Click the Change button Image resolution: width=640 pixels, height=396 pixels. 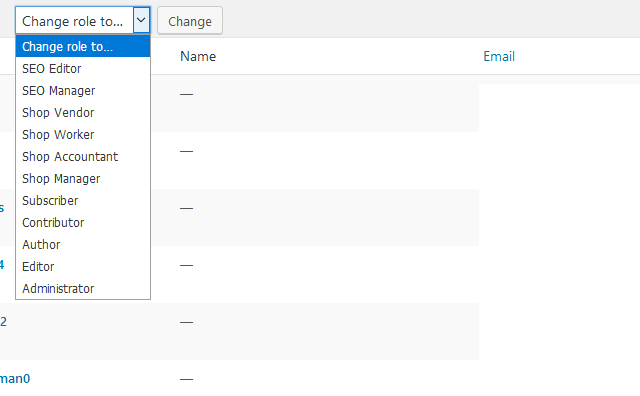pyautogui.click(x=190, y=20)
